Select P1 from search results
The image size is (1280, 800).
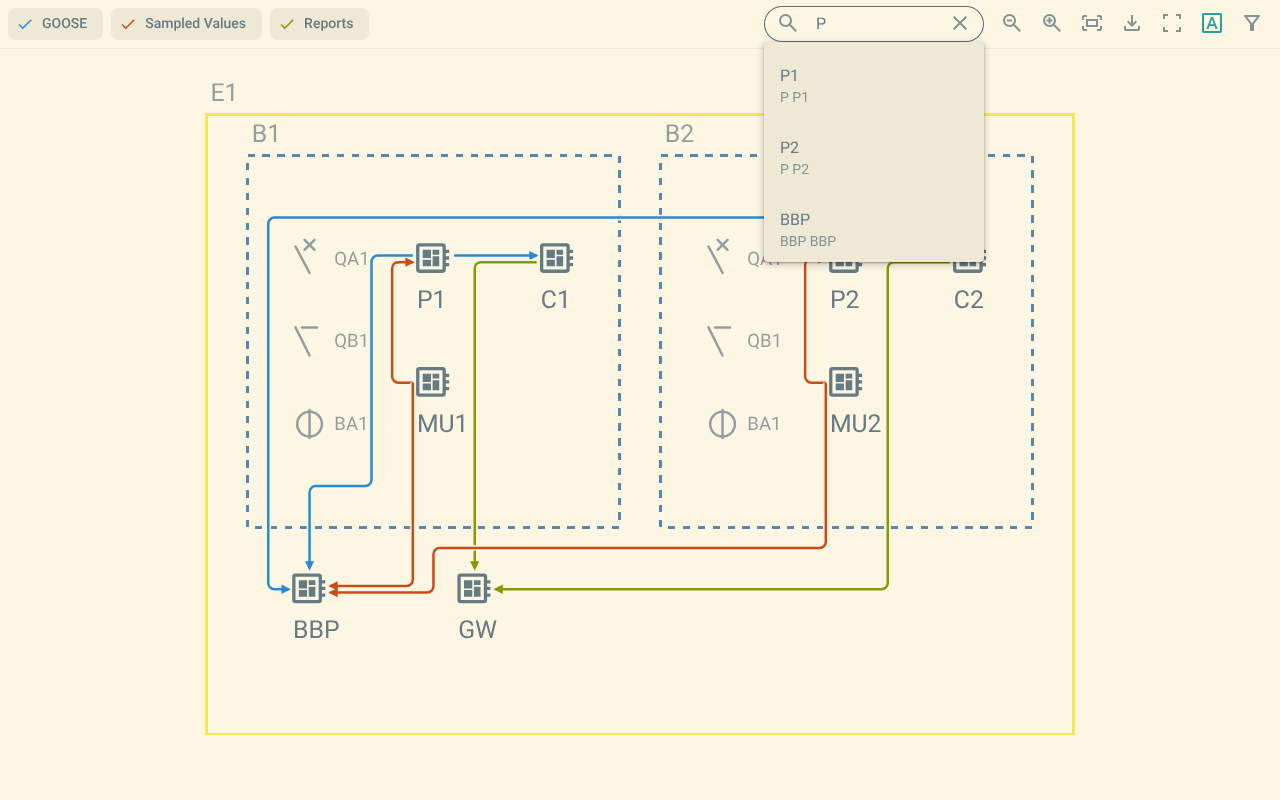click(874, 86)
